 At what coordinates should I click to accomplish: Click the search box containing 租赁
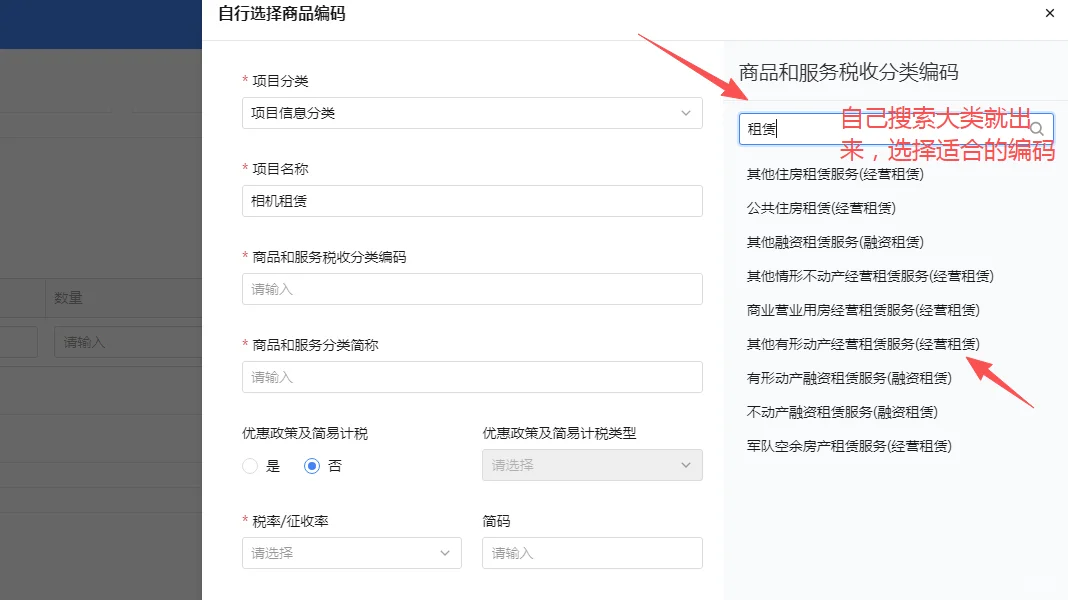coord(880,128)
